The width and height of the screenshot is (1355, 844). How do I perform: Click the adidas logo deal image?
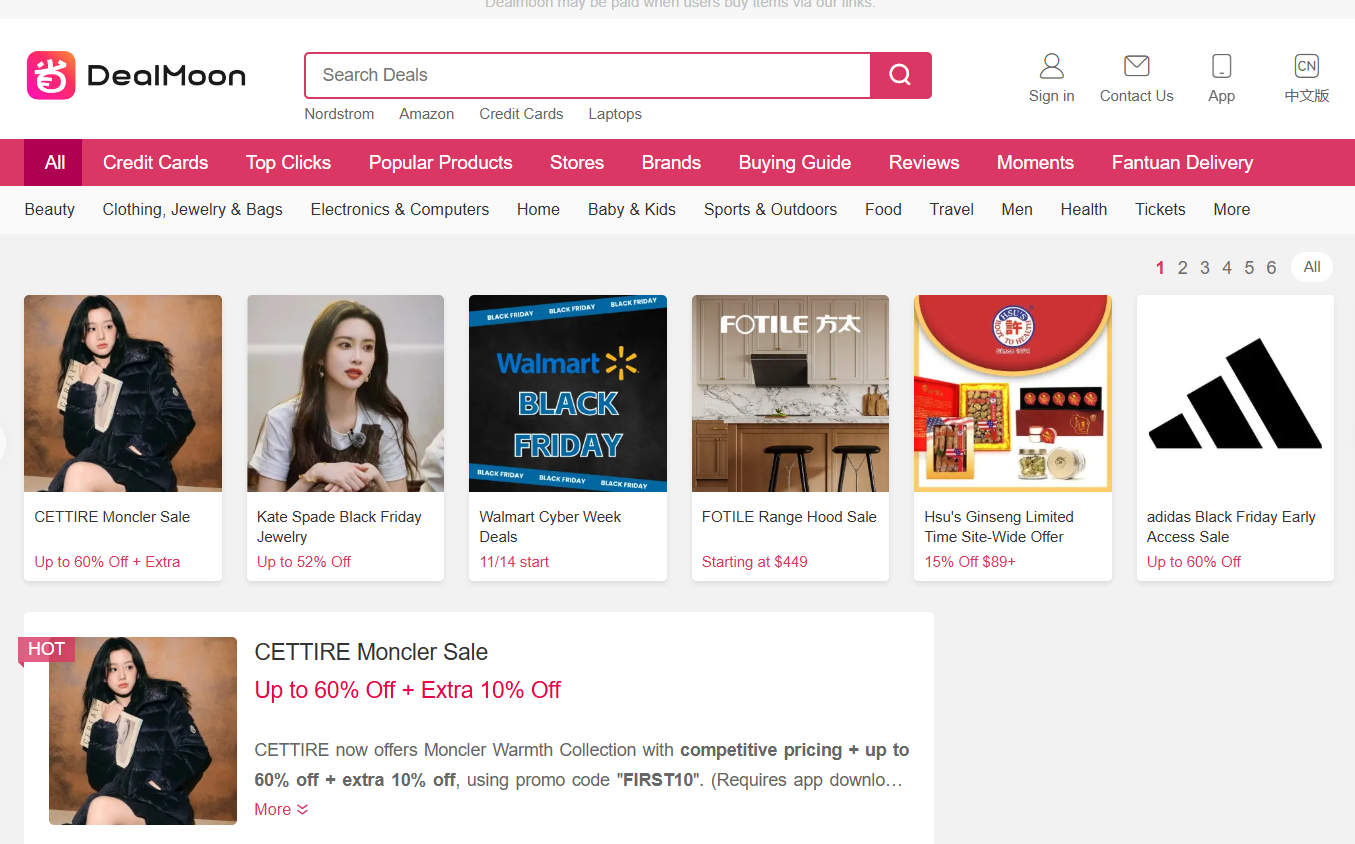click(x=1235, y=393)
